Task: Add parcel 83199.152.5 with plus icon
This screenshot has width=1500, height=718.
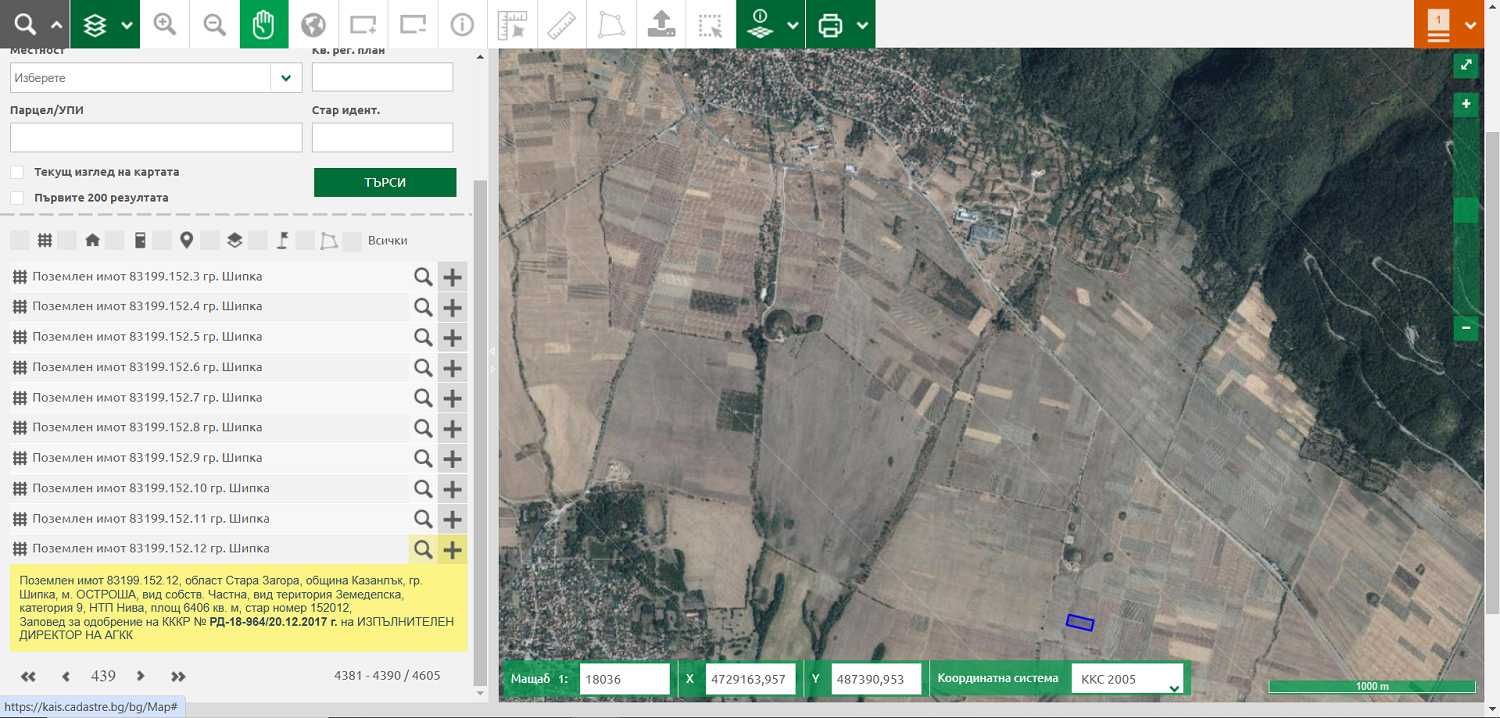Action: point(452,337)
